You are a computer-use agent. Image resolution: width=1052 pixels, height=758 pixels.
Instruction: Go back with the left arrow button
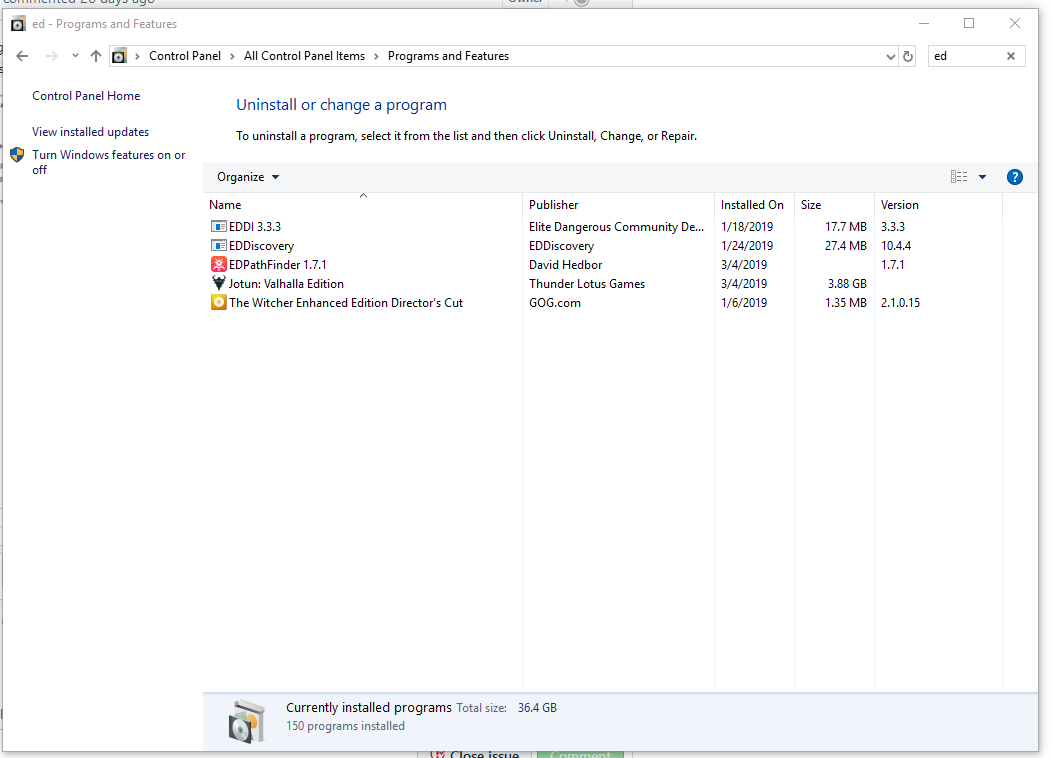(x=22, y=56)
